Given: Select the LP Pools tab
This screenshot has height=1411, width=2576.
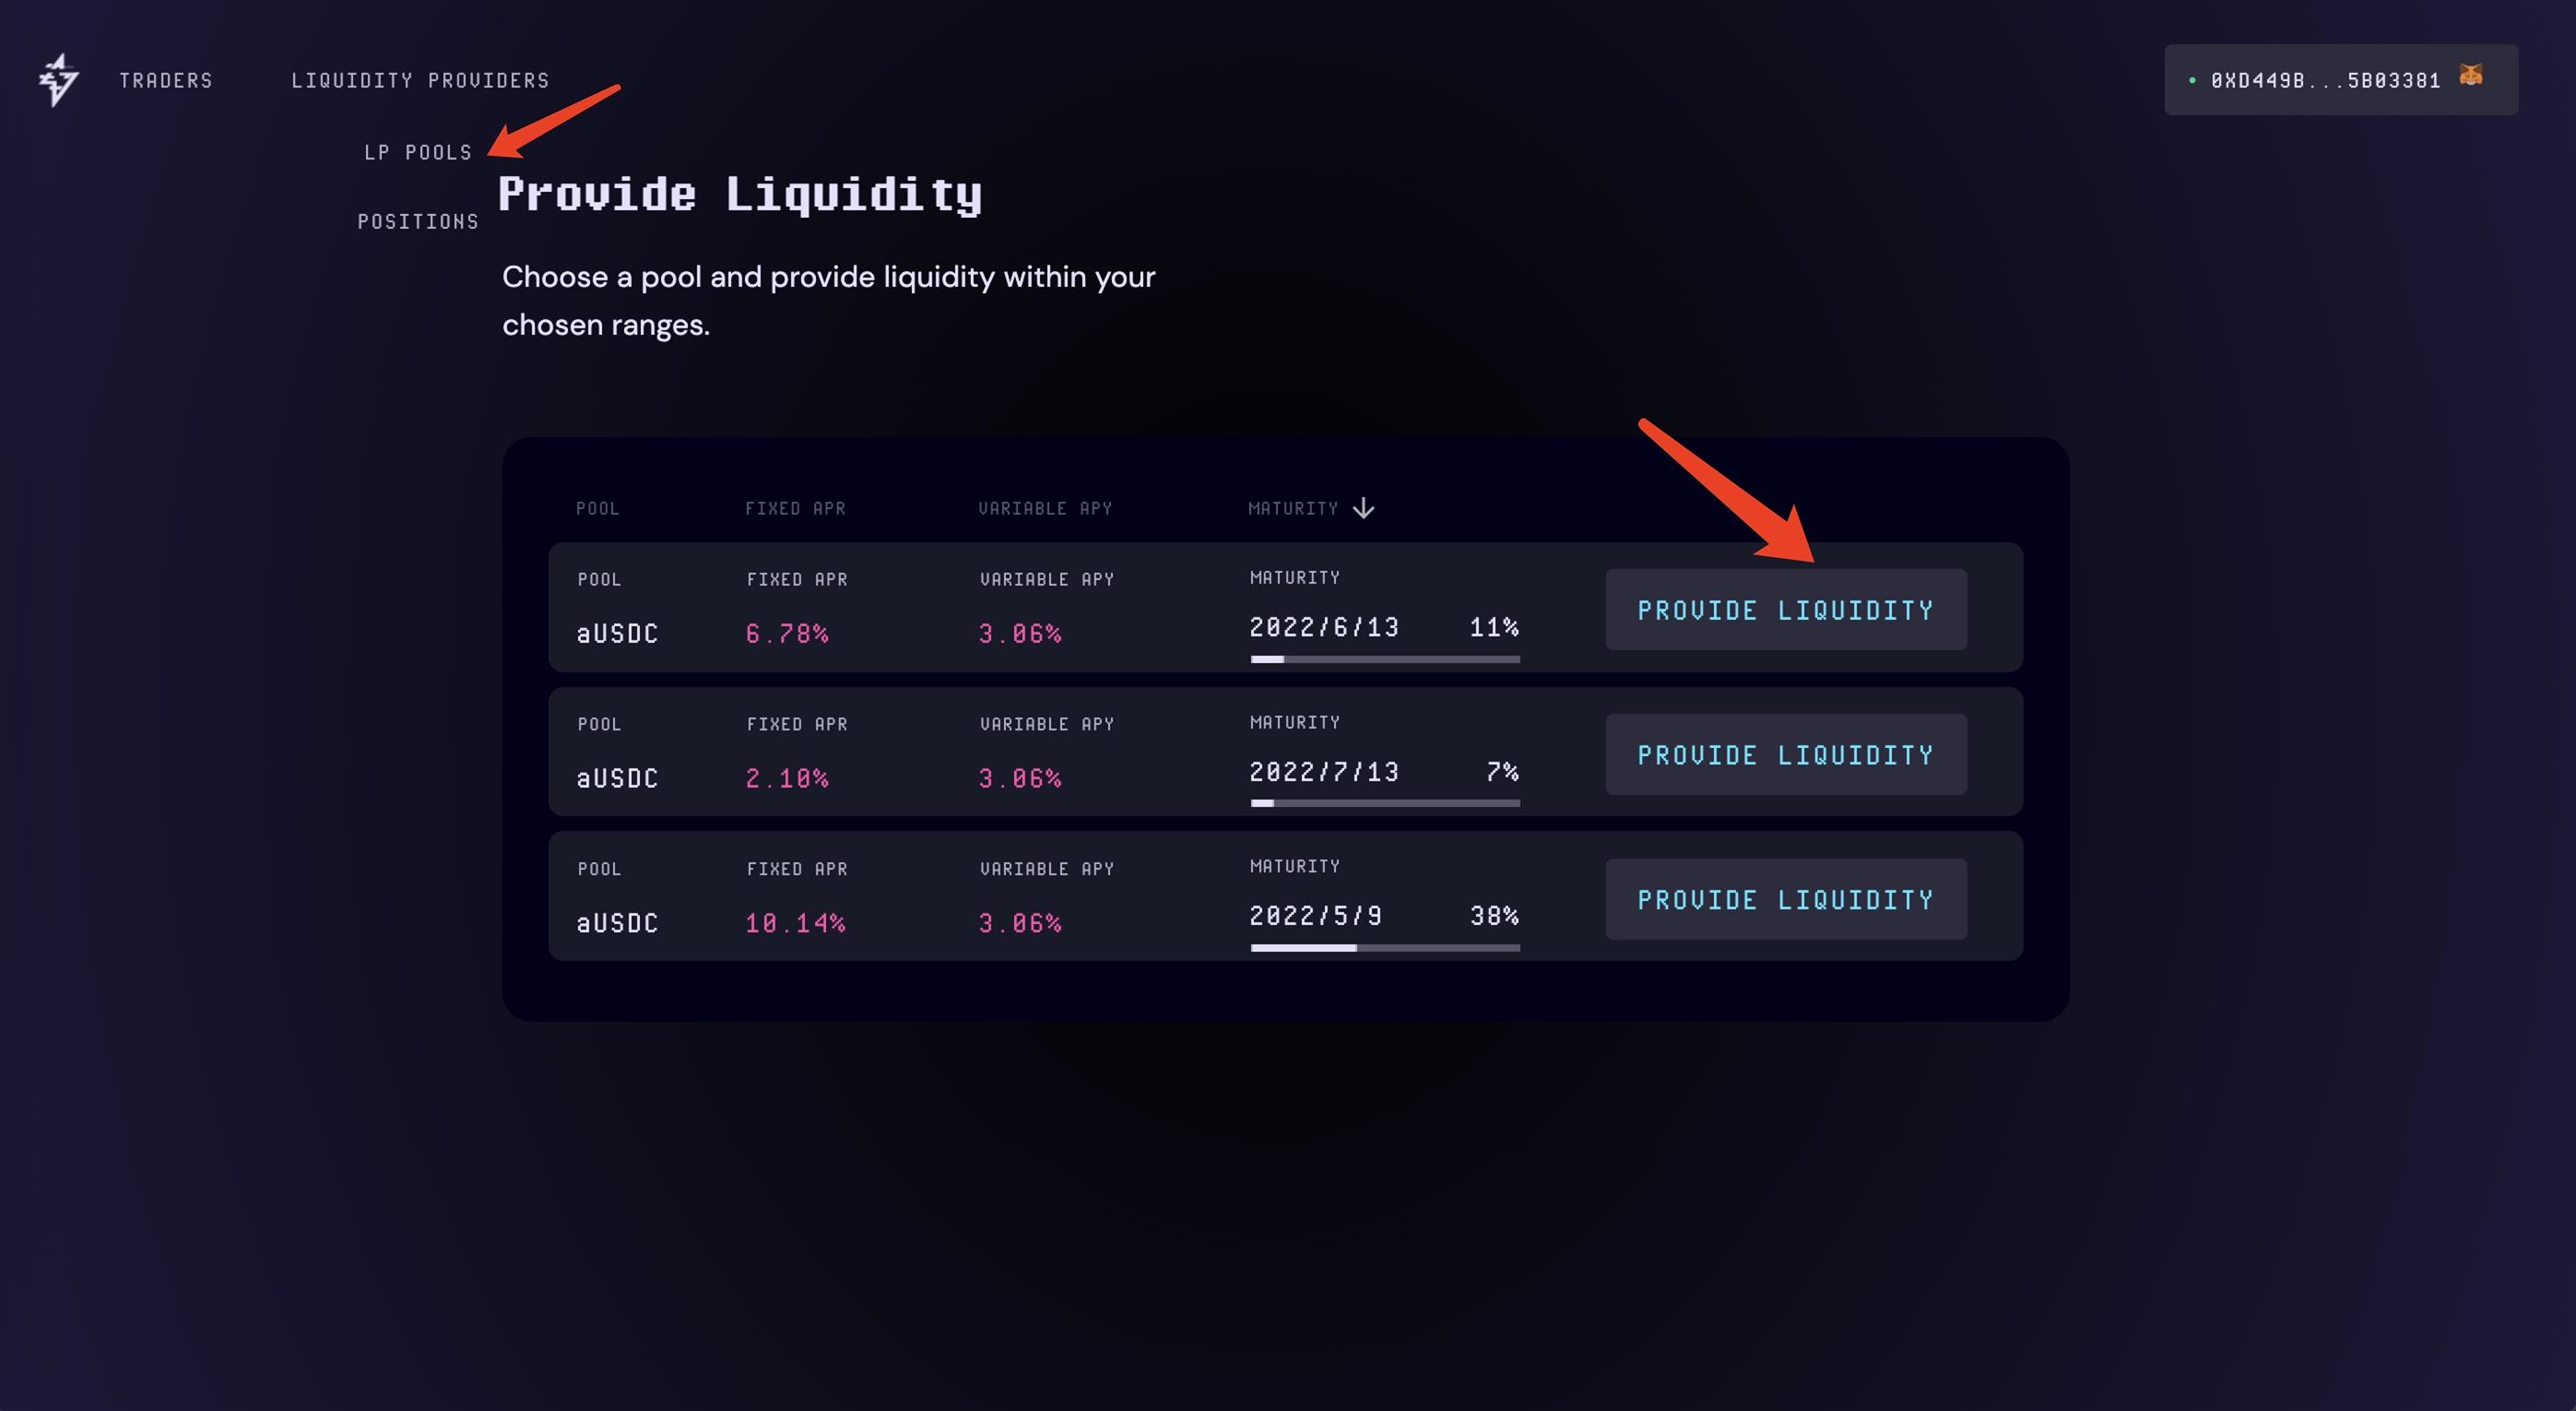Looking at the screenshot, I should point(418,153).
